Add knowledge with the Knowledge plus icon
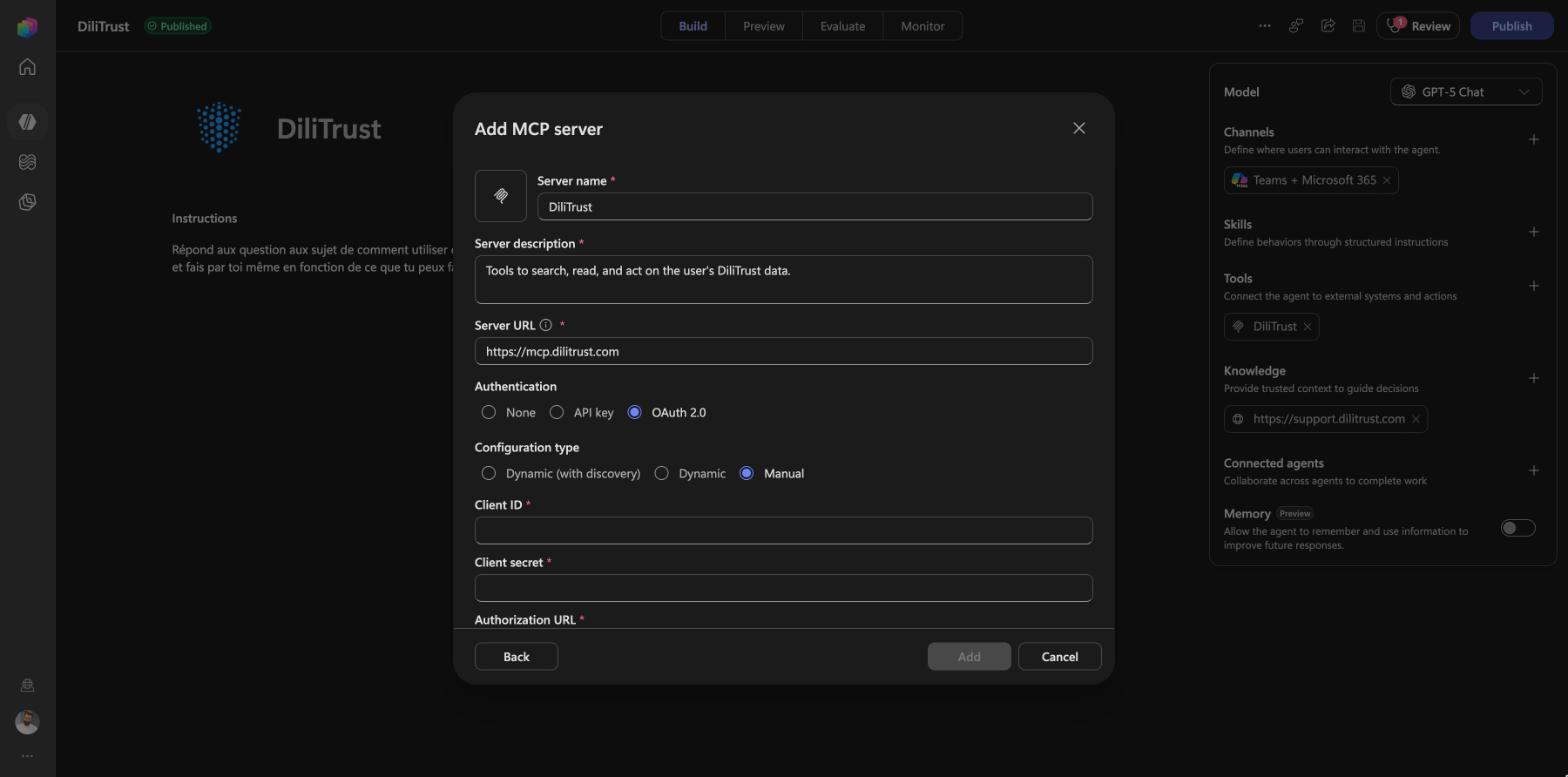Viewport: 1568px width, 777px height. click(x=1534, y=378)
